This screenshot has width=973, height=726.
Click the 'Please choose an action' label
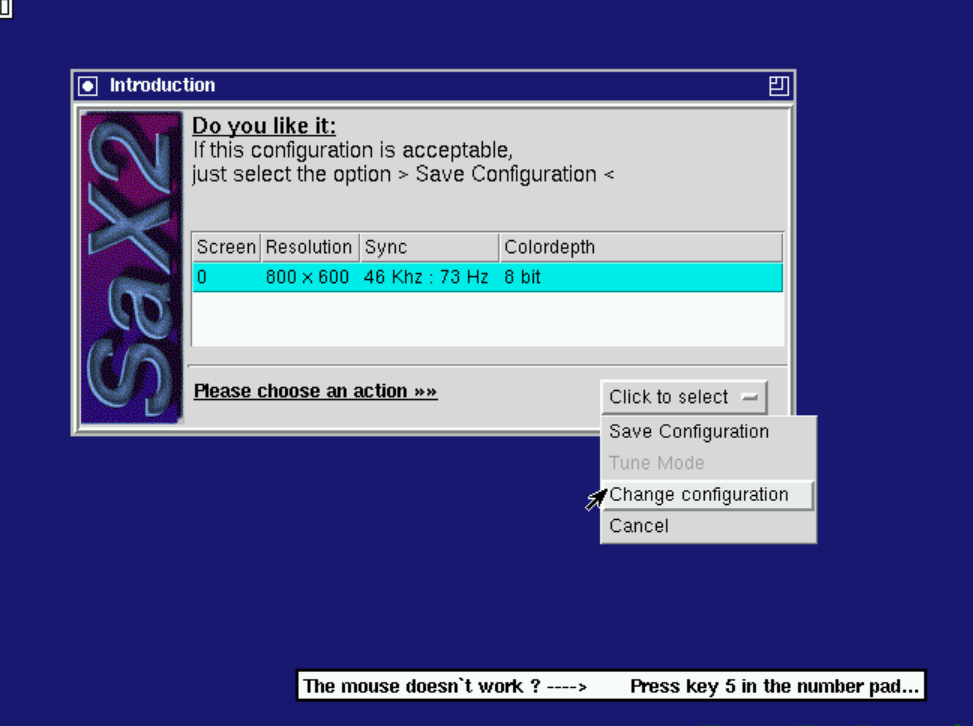point(315,392)
